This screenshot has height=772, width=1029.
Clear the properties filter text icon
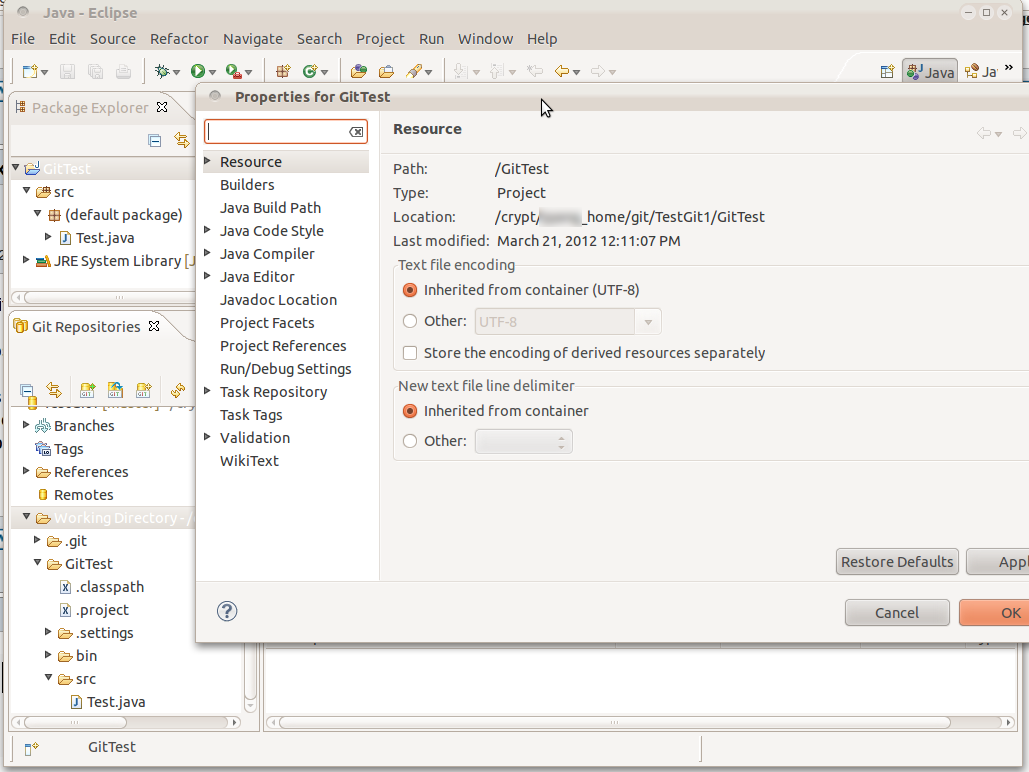click(356, 132)
